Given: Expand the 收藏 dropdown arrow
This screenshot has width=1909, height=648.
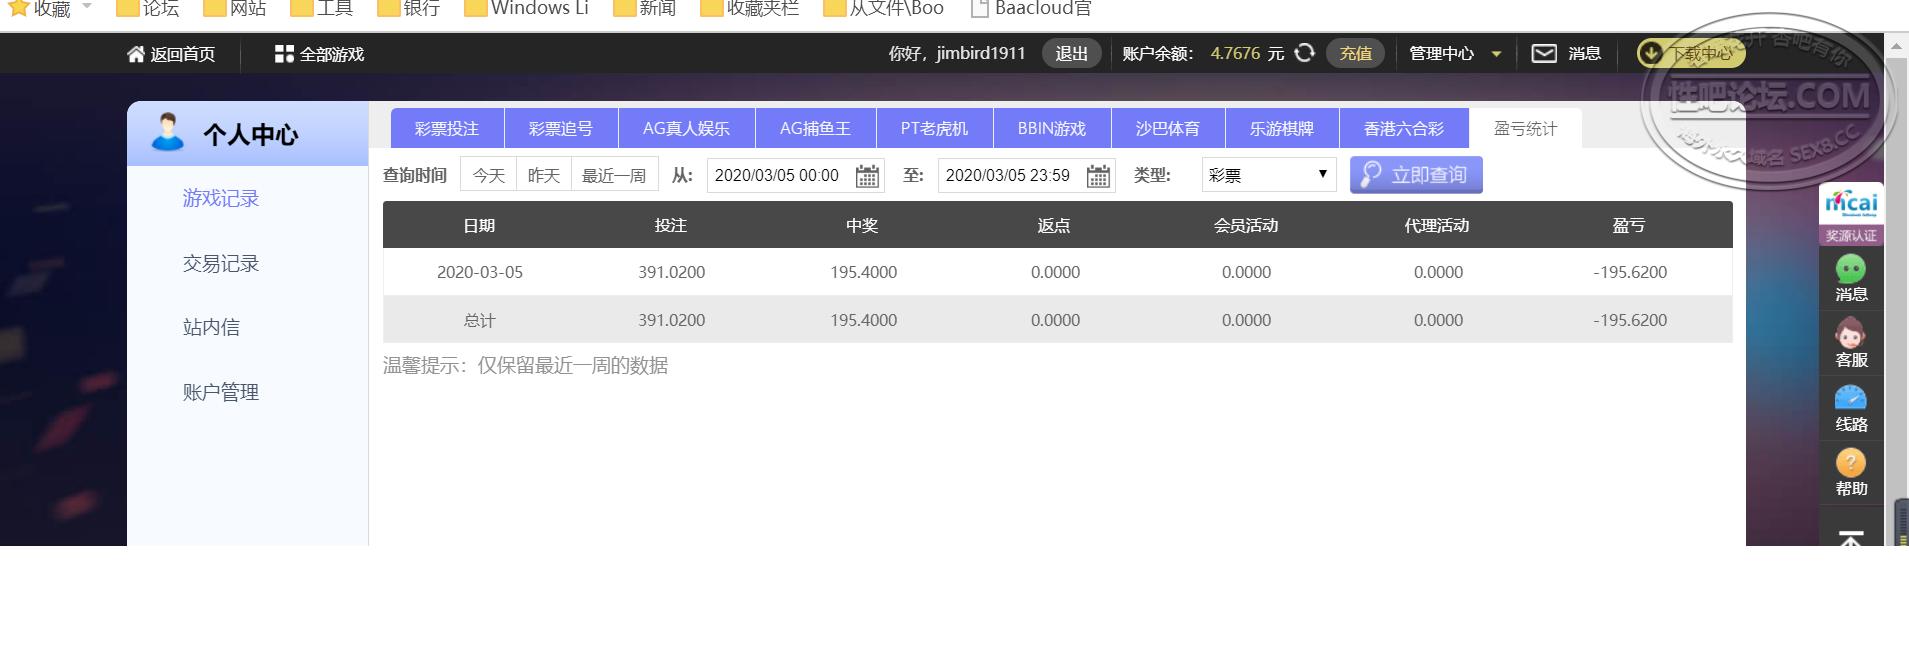Looking at the screenshot, I should [x=87, y=6].
